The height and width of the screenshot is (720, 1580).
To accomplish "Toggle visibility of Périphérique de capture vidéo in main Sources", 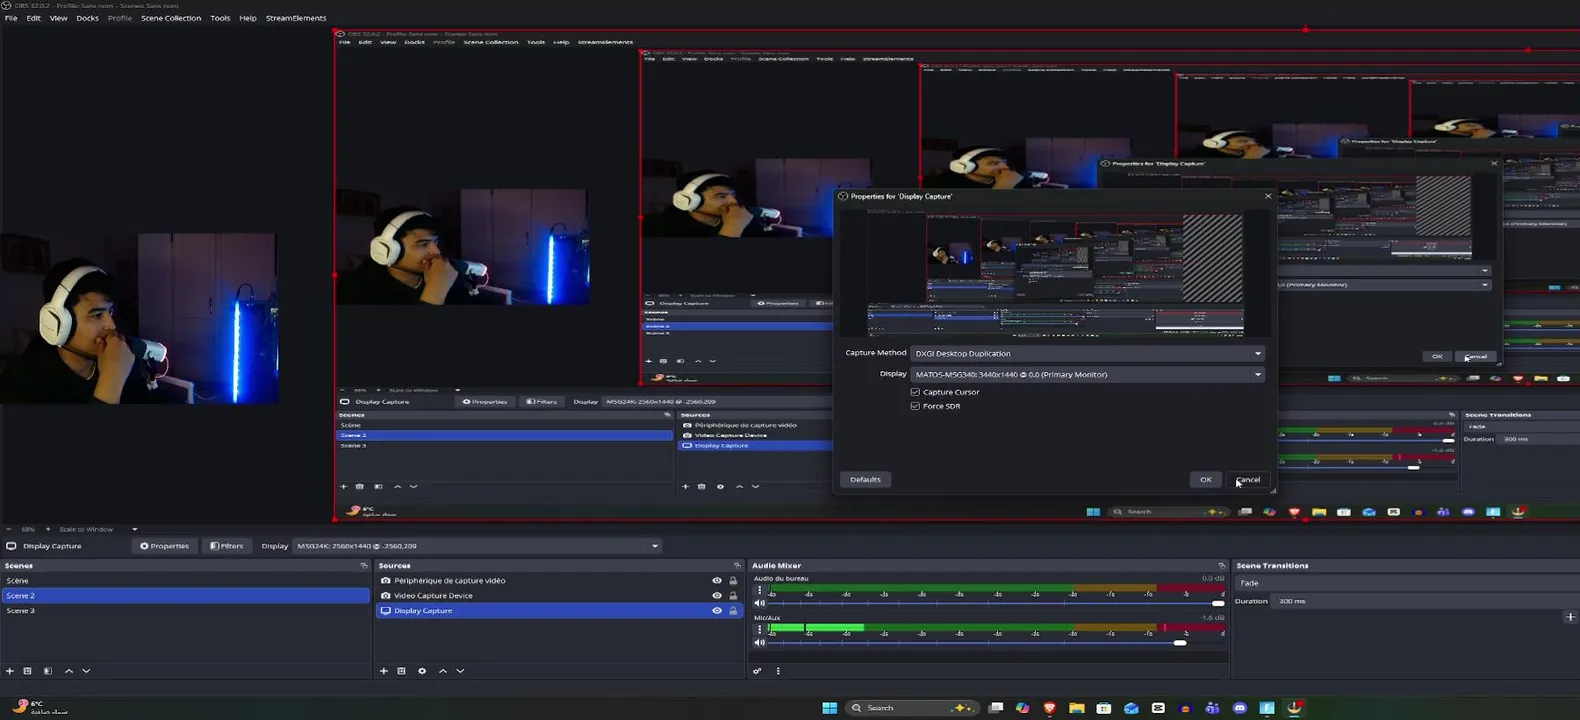I will point(717,581).
